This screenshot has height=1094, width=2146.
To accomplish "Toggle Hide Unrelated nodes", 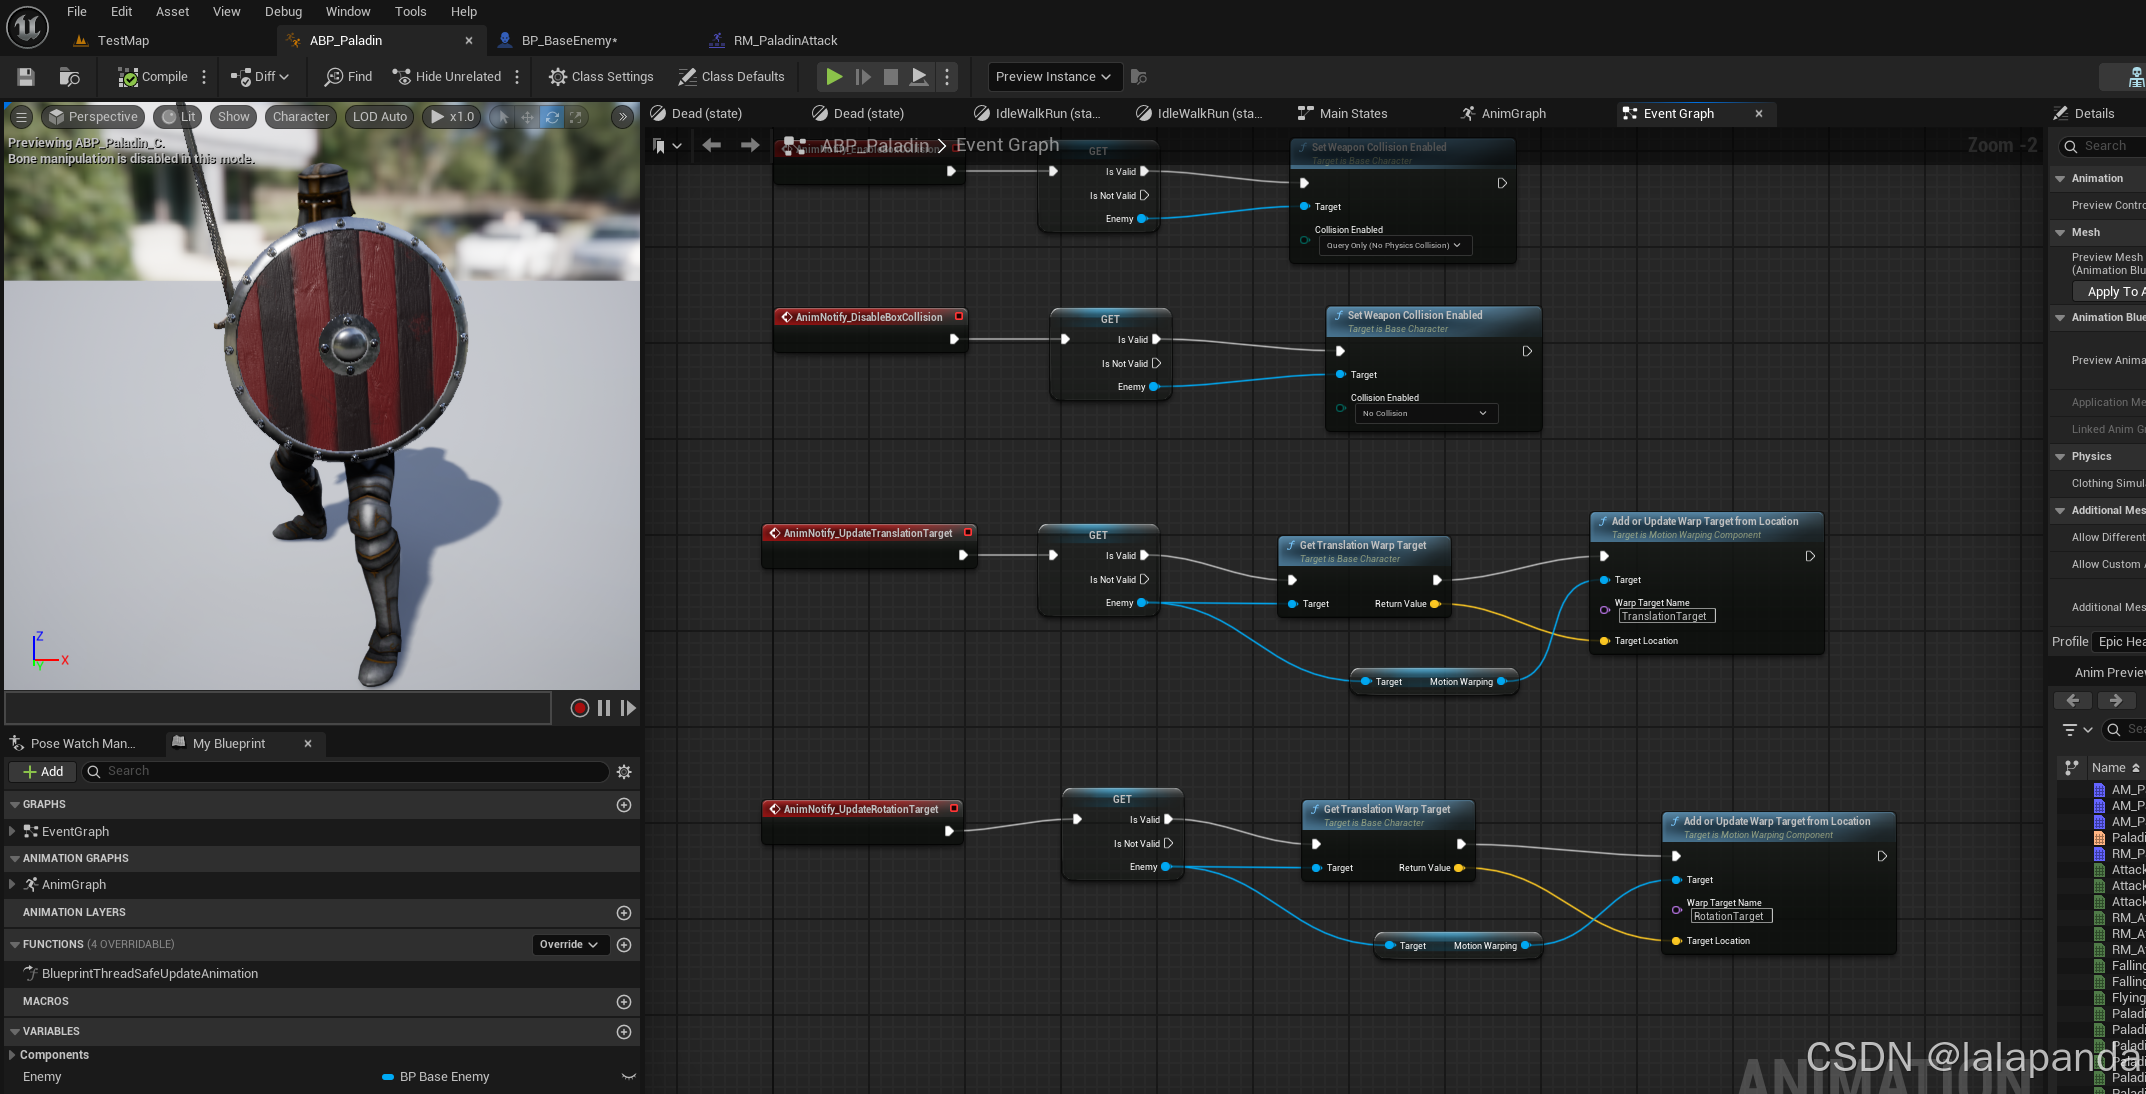I will click(447, 77).
